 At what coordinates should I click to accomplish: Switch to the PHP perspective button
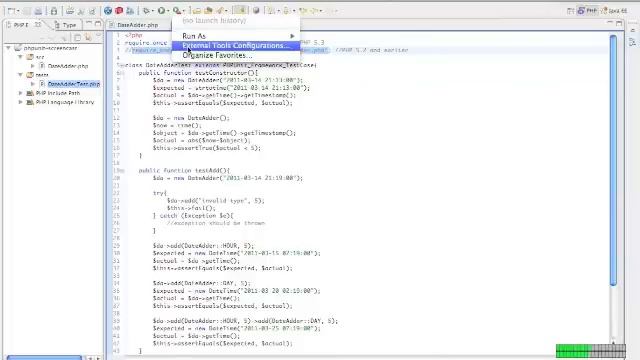pyautogui.click(x=587, y=11)
